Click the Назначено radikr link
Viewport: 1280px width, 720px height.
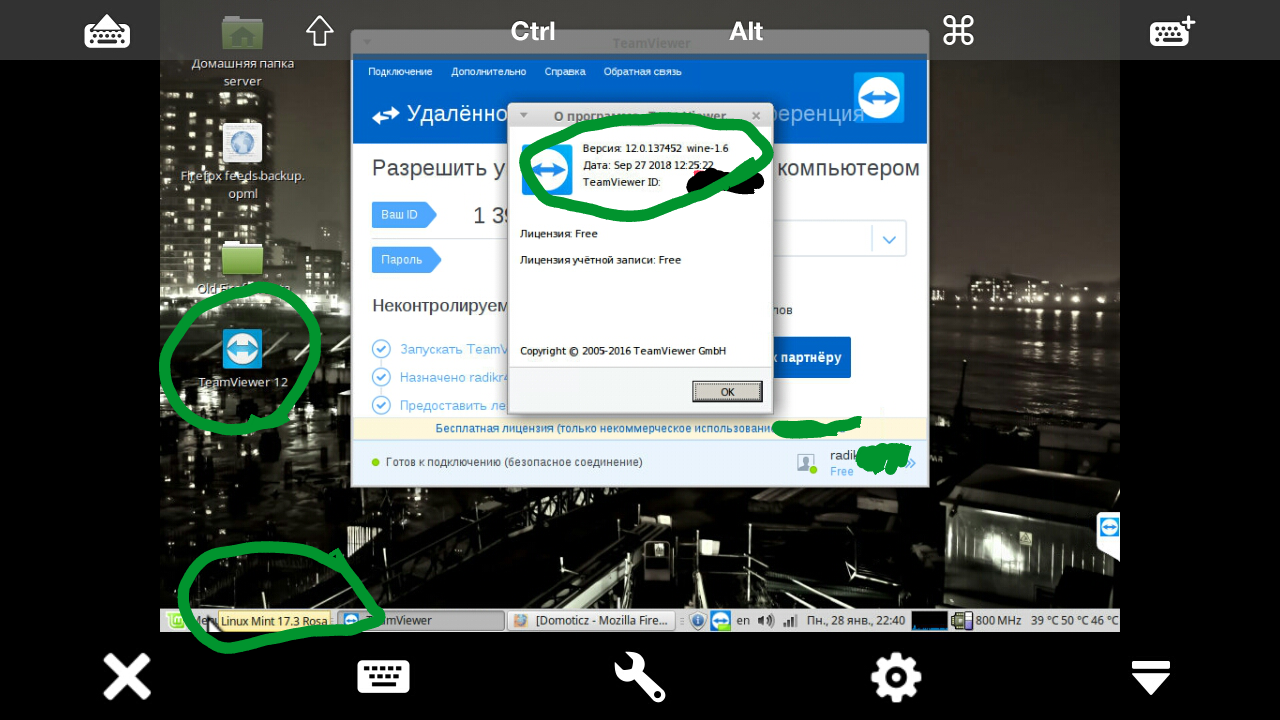454,377
